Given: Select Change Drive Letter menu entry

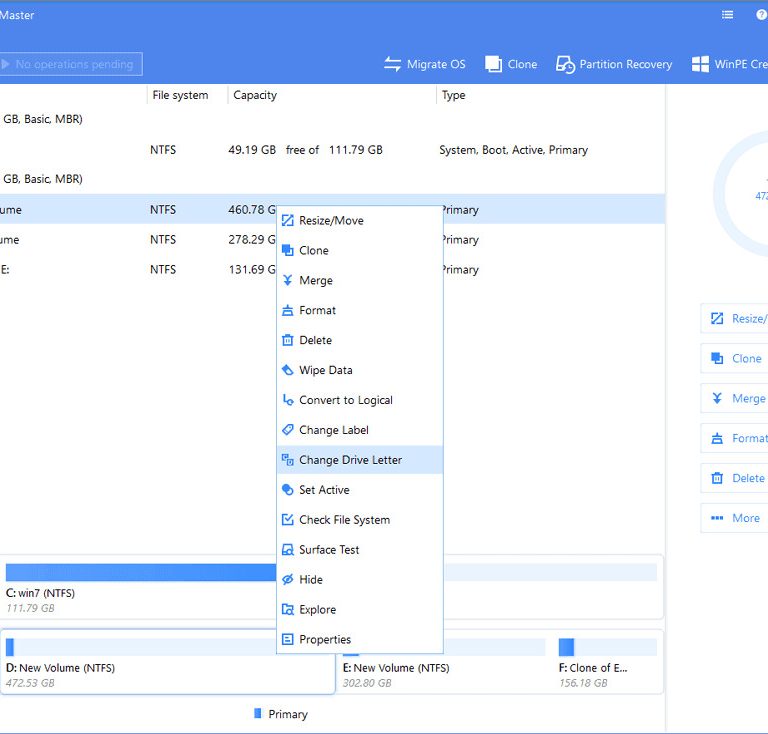Looking at the screenshot, I should (x=360, y=460).
